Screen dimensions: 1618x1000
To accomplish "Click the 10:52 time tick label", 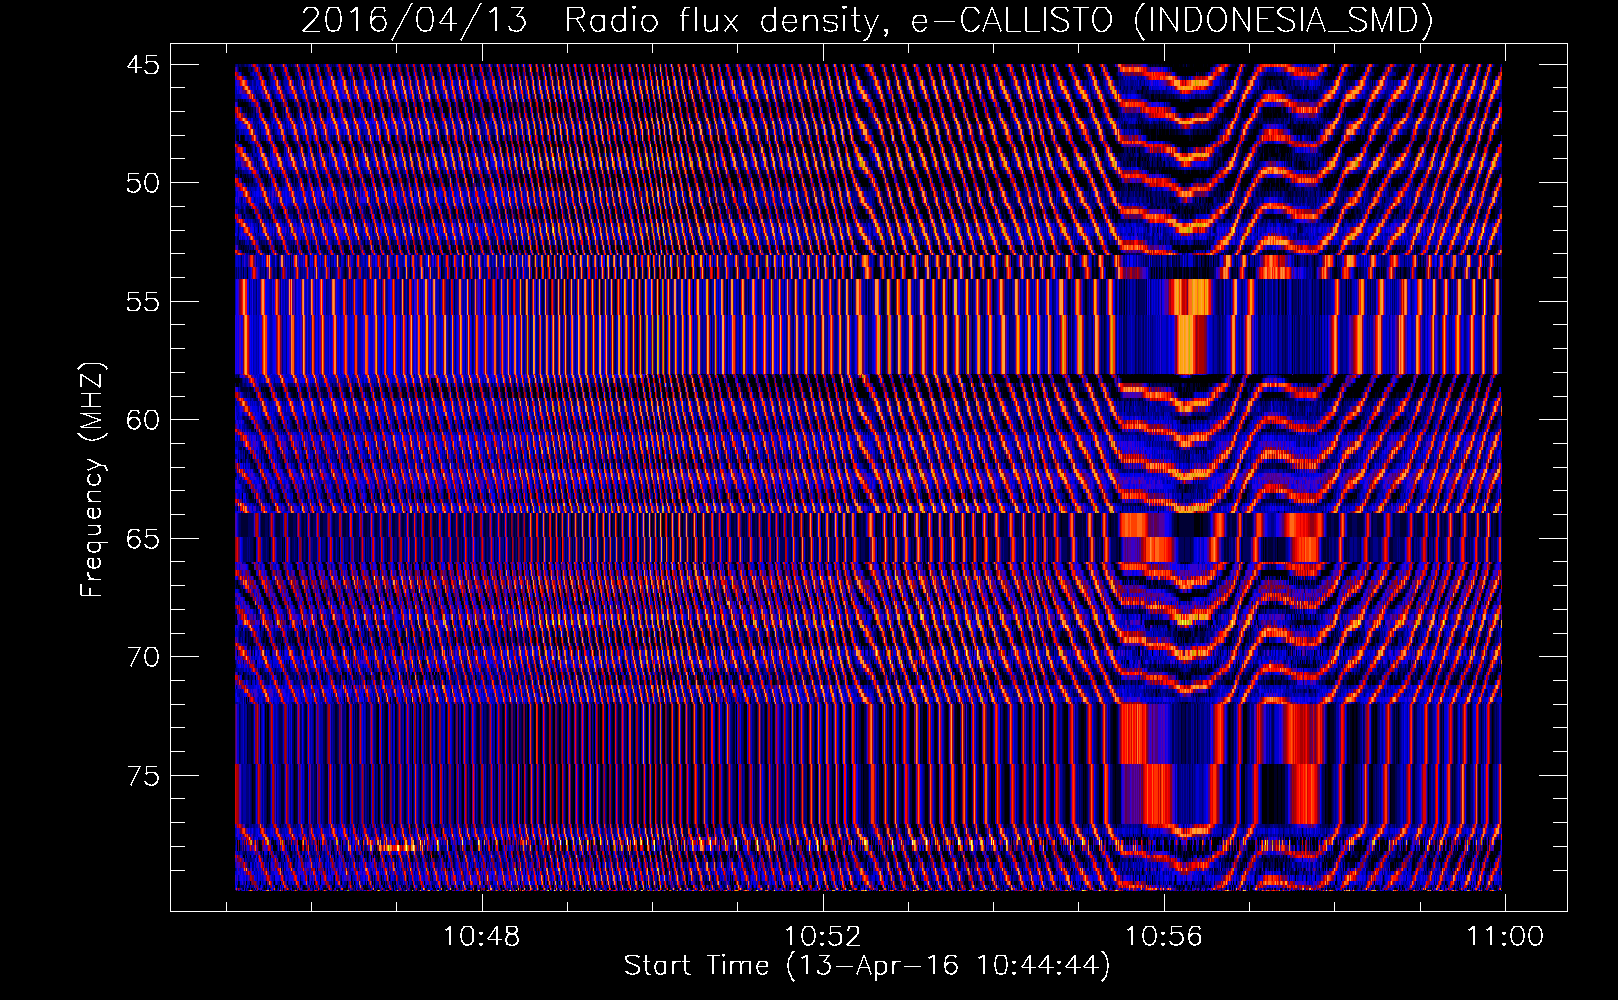I will (823, 937).
